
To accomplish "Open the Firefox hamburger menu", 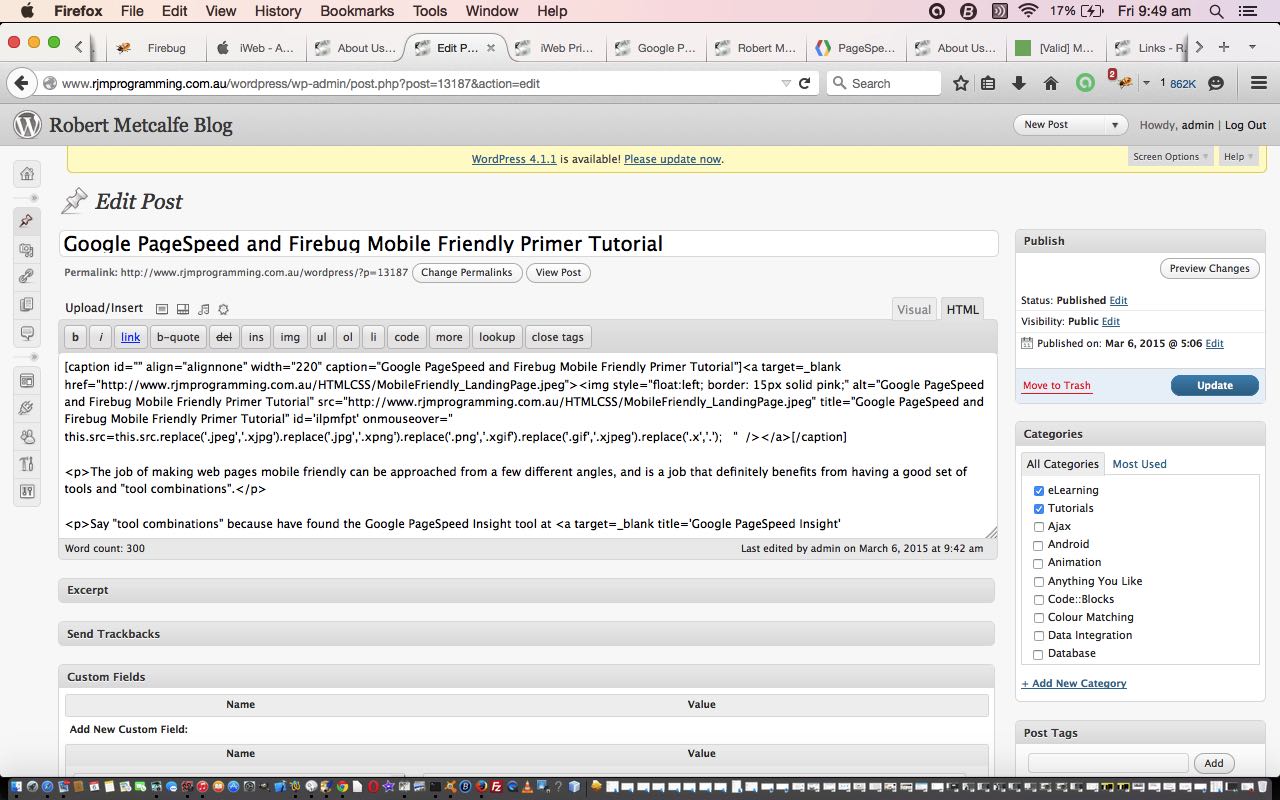I will [1259, 83].
